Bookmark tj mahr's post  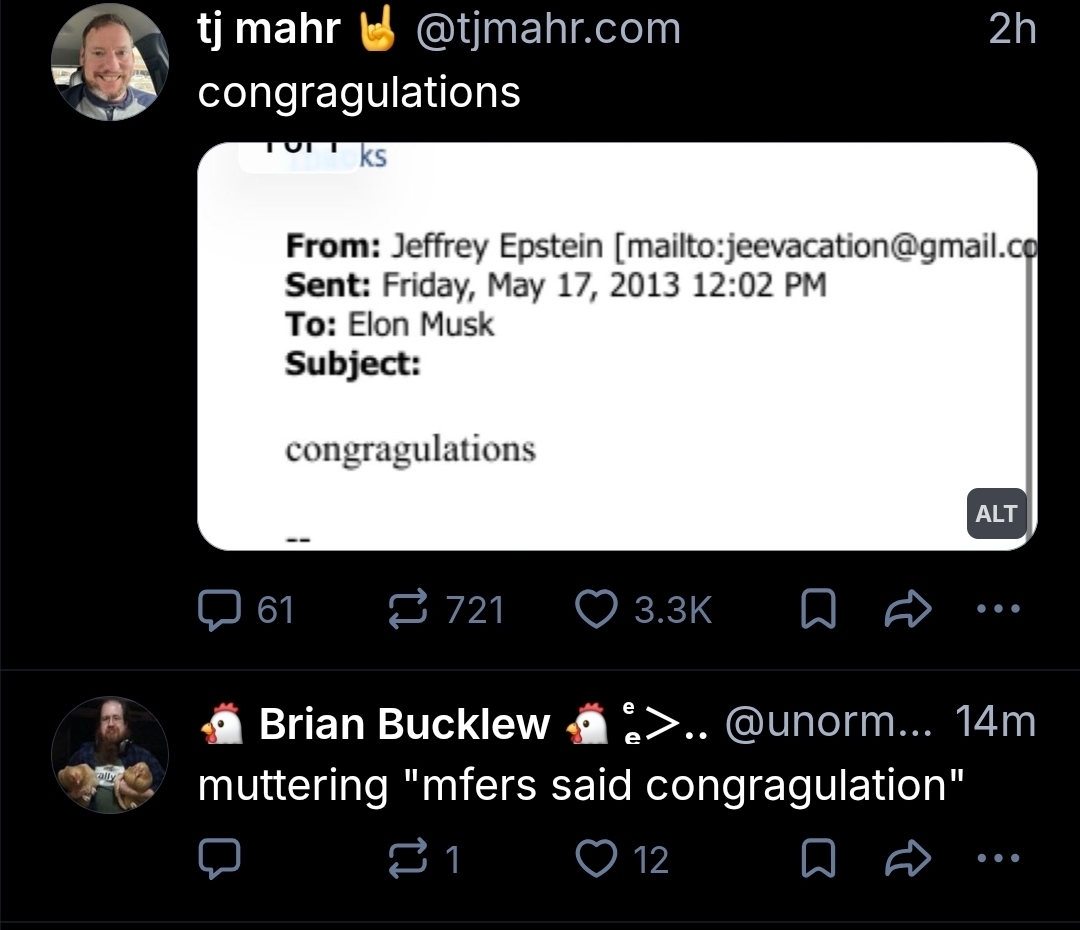click(817, 609)
